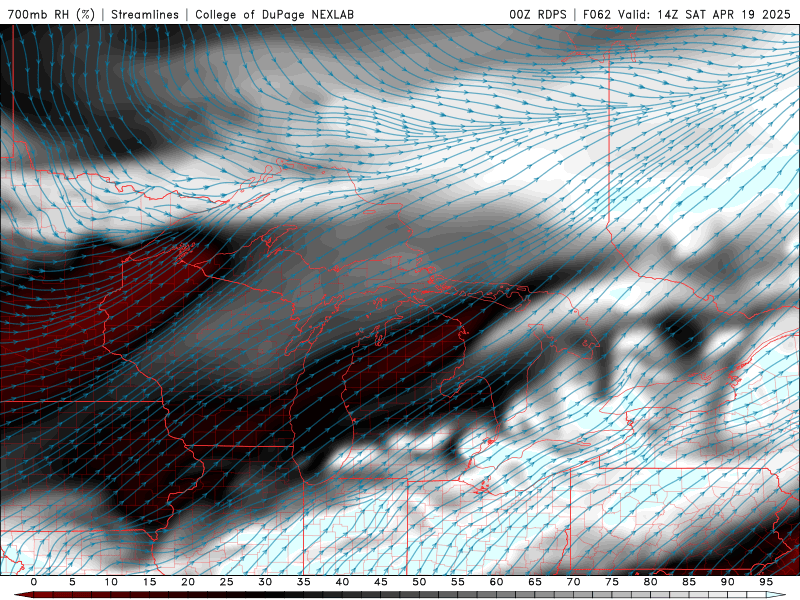Image resolution: width=800 pixels, height=600 pixels.
Task: Click the "85" tick label on the color scale
Action: [689, 582]
